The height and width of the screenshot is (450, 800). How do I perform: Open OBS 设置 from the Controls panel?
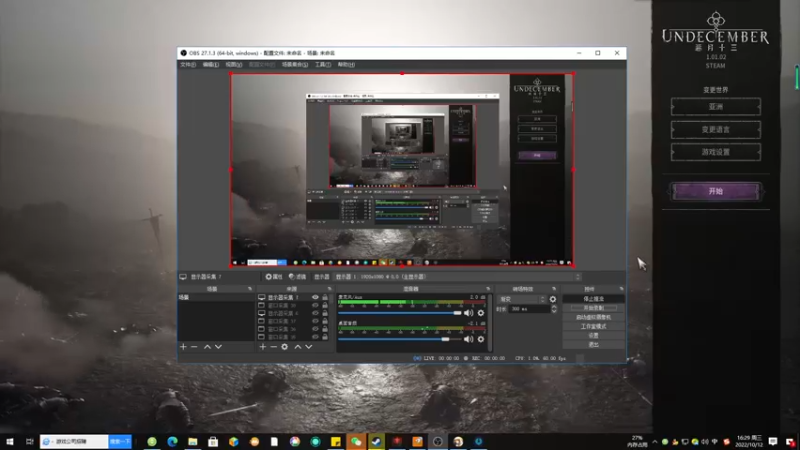pos(593,336)
